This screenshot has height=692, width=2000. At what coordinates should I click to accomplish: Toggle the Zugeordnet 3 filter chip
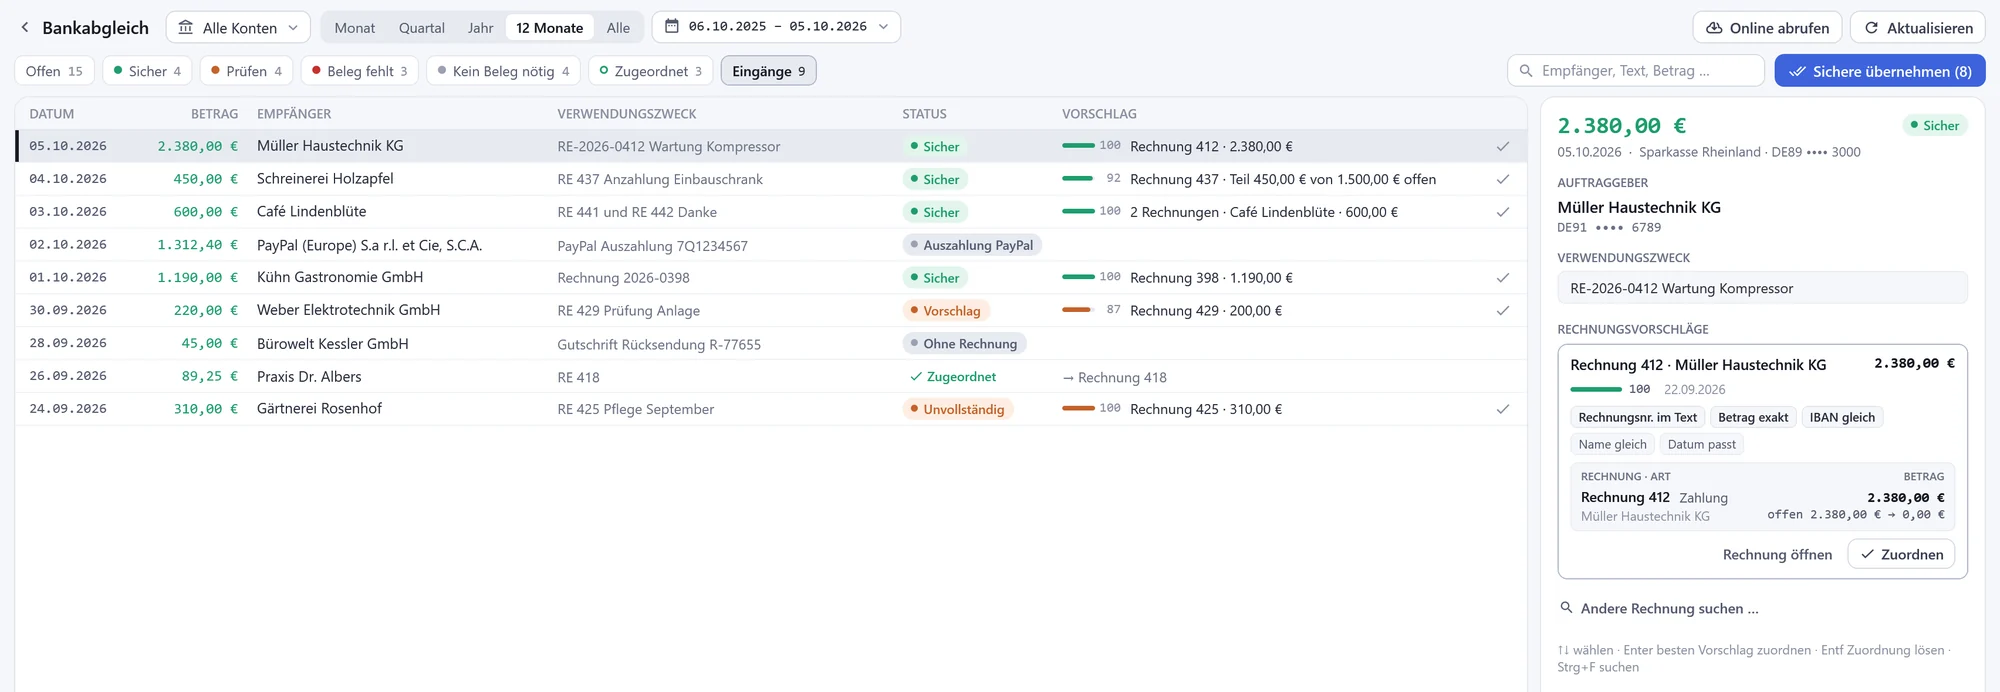[651, 71]
